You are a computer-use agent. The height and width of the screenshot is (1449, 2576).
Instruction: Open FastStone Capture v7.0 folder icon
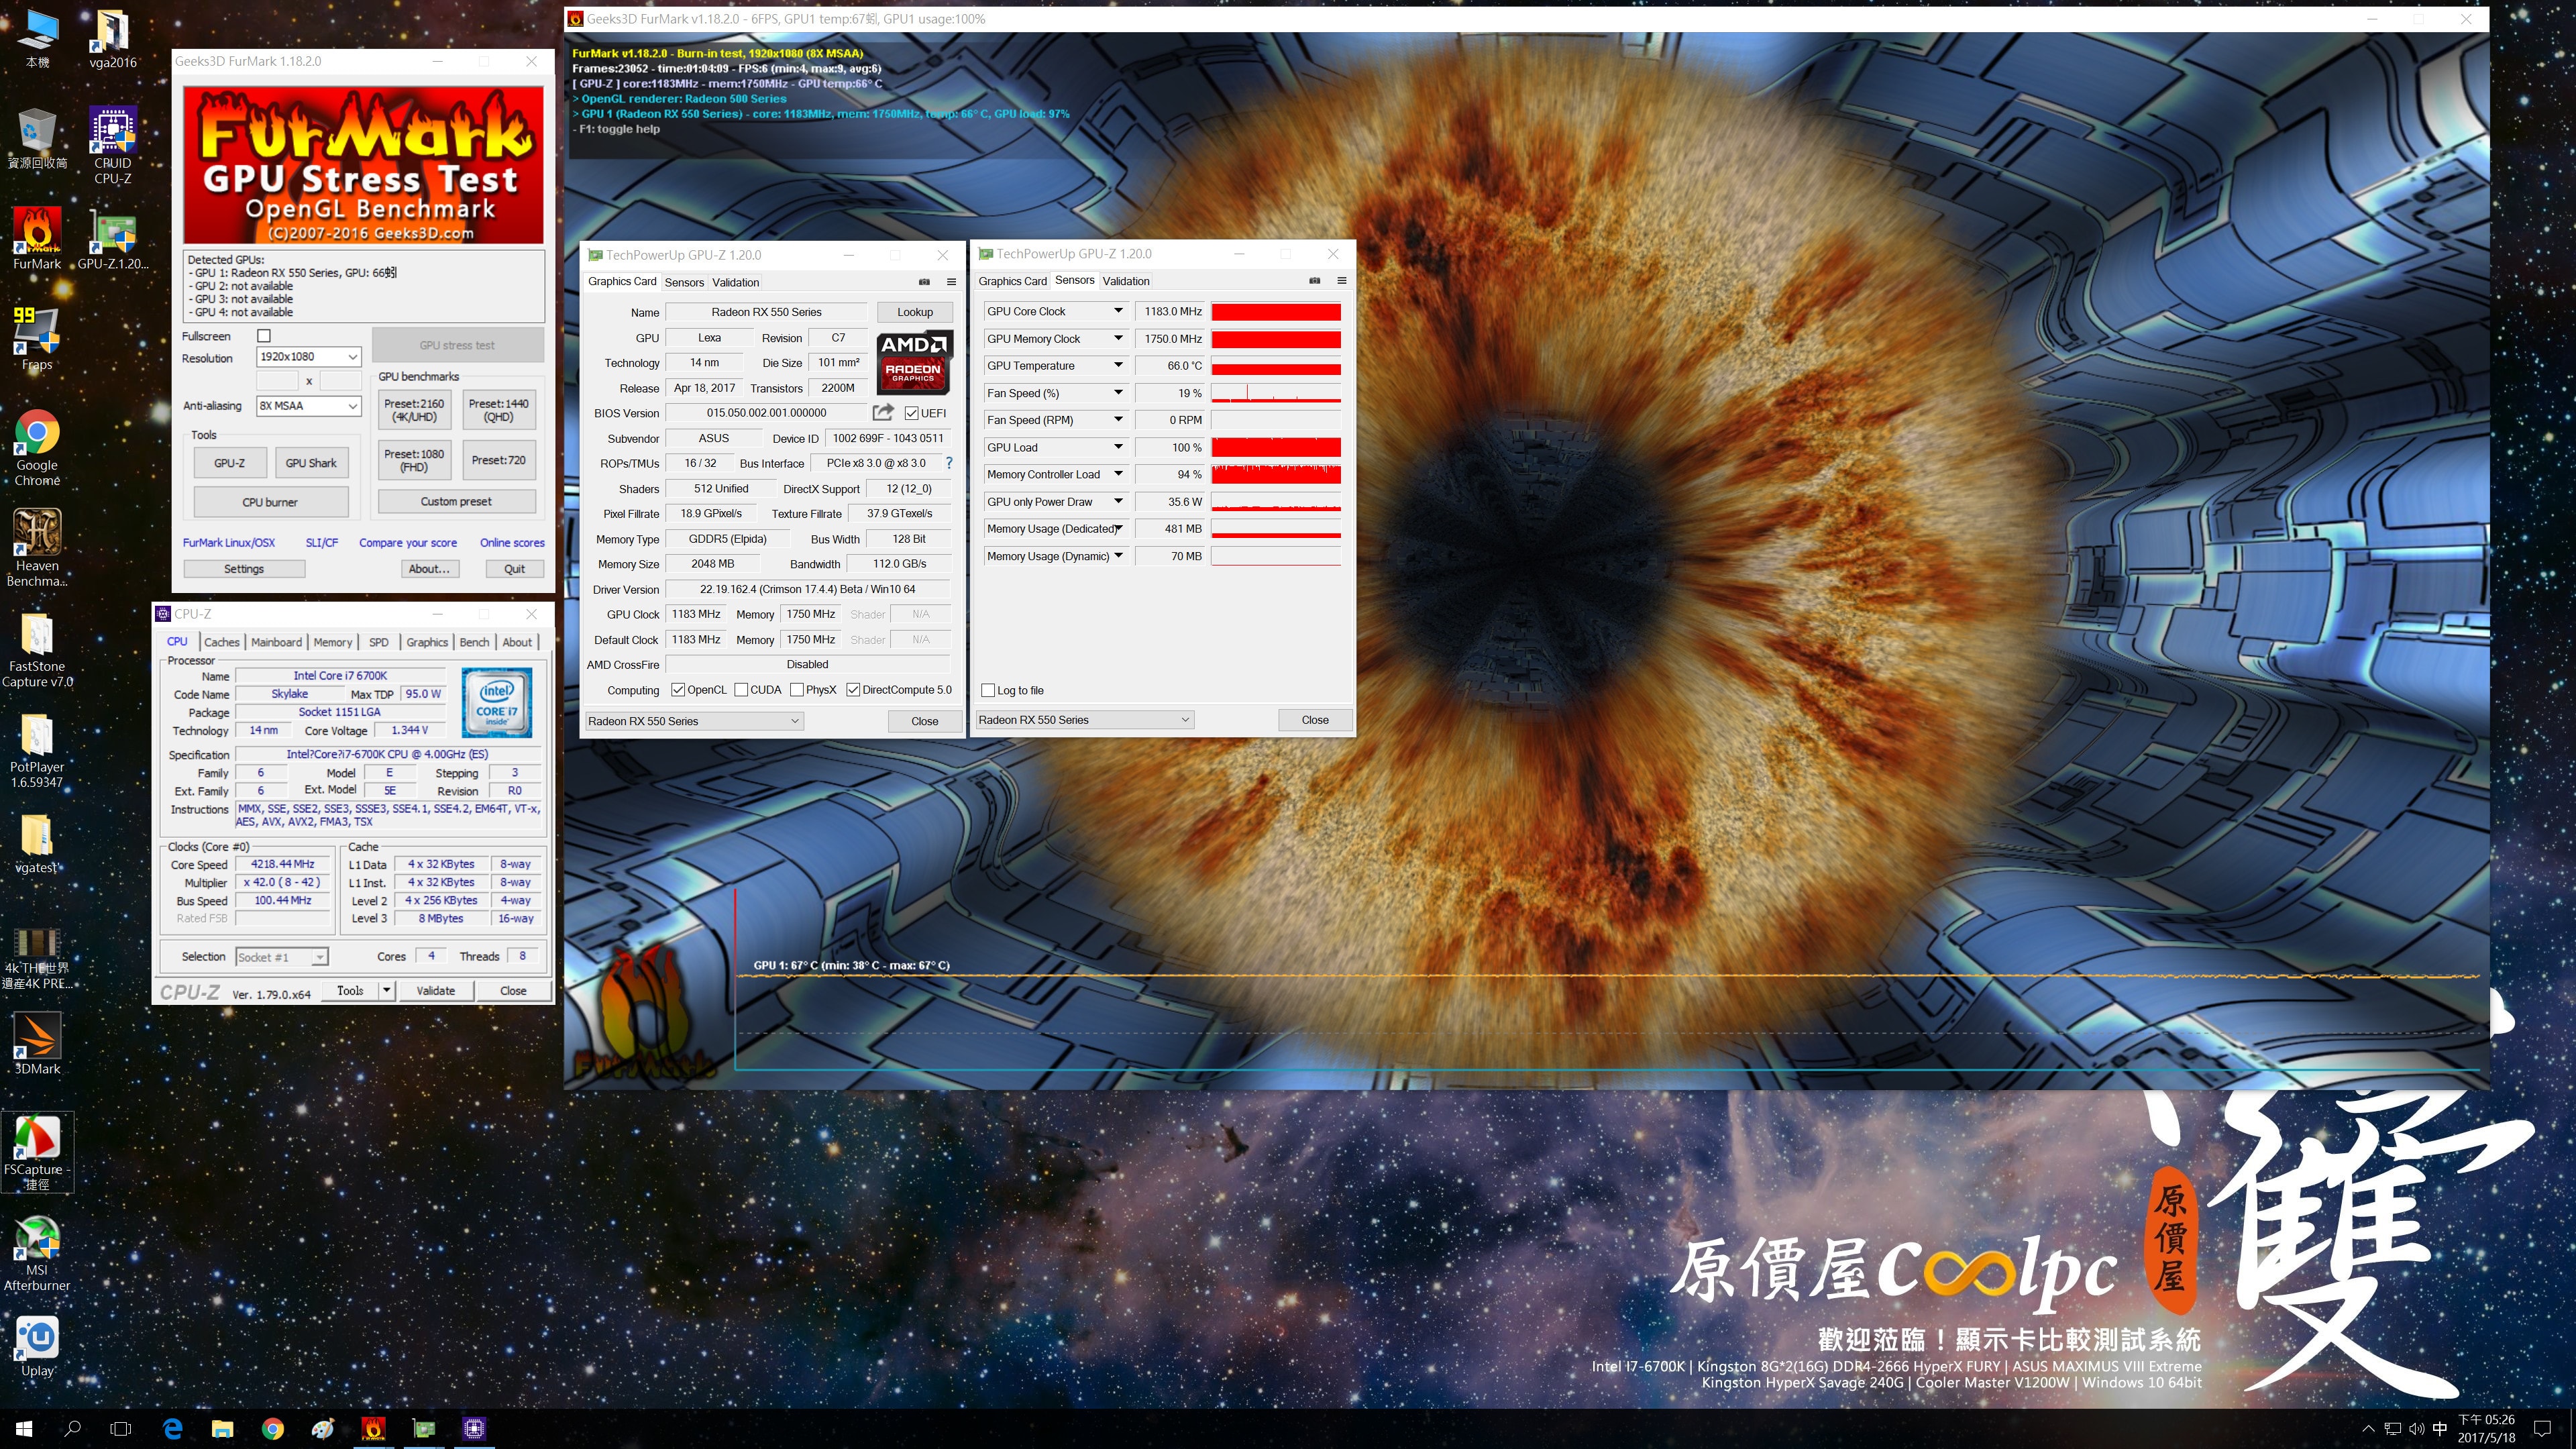point(37,649)
